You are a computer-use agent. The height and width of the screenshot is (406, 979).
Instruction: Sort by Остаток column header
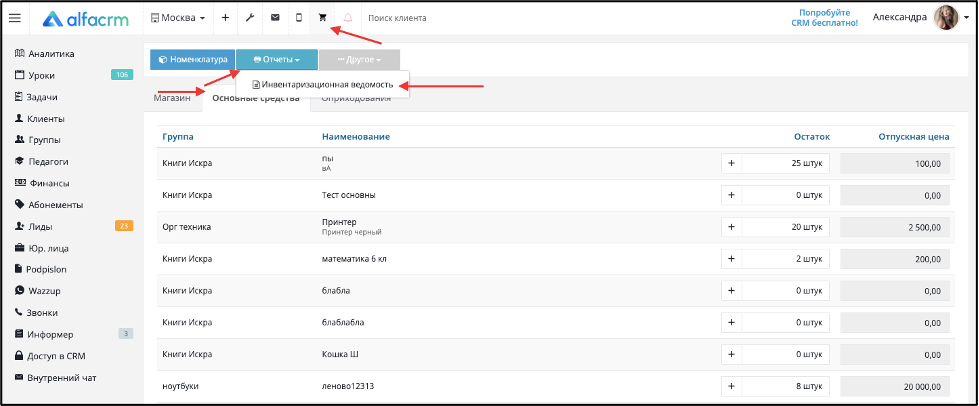pos(812,137)
